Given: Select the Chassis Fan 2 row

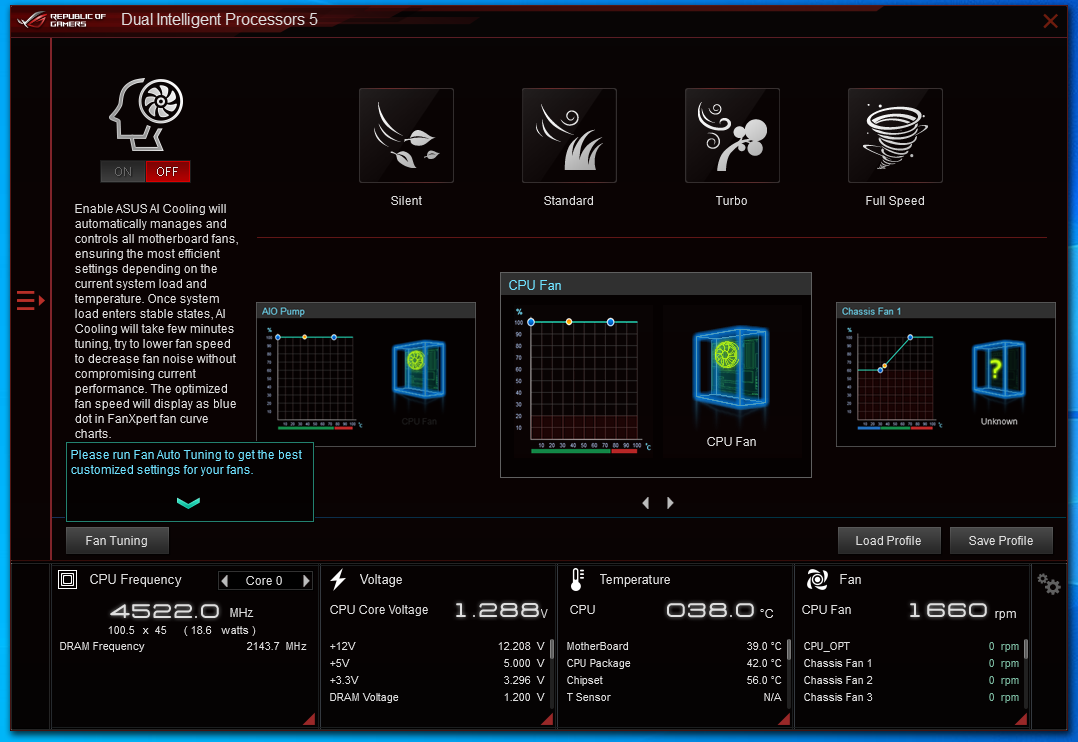Looking at the screenshot, I should 911,680.
